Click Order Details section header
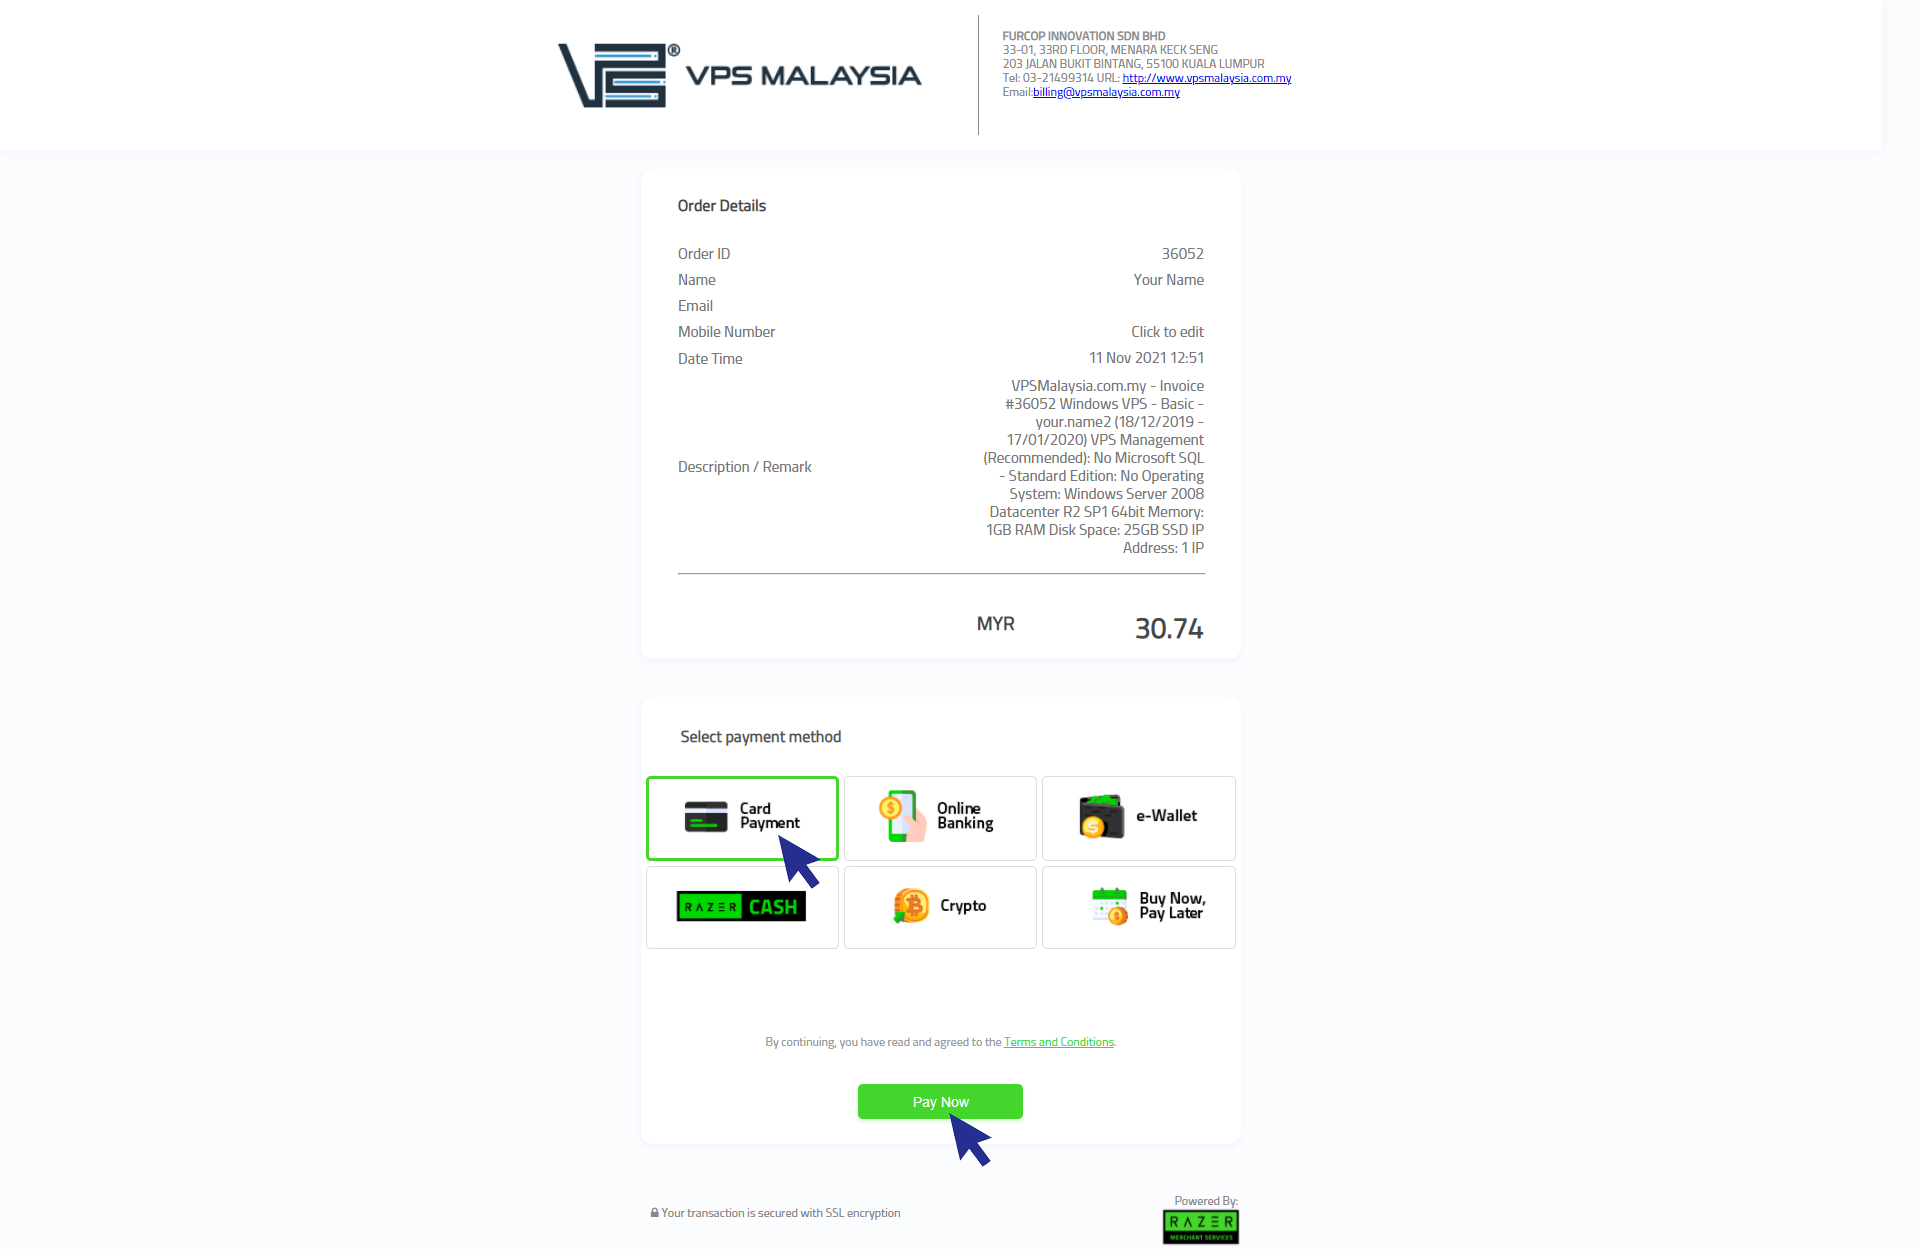This screenshot has height=1249, width=1920. click(721, 206)
